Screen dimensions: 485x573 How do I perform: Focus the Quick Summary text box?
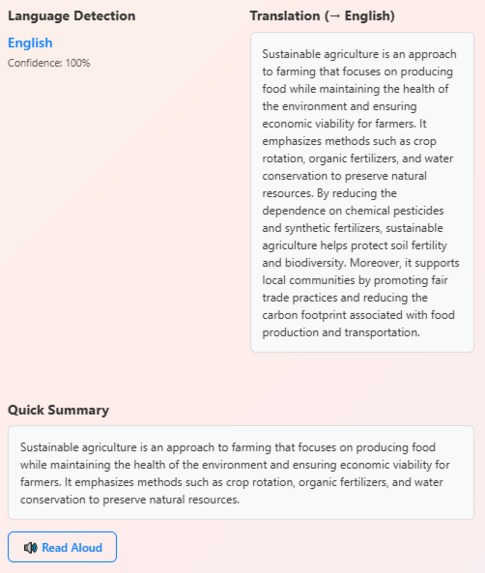(x=241, y=473)
